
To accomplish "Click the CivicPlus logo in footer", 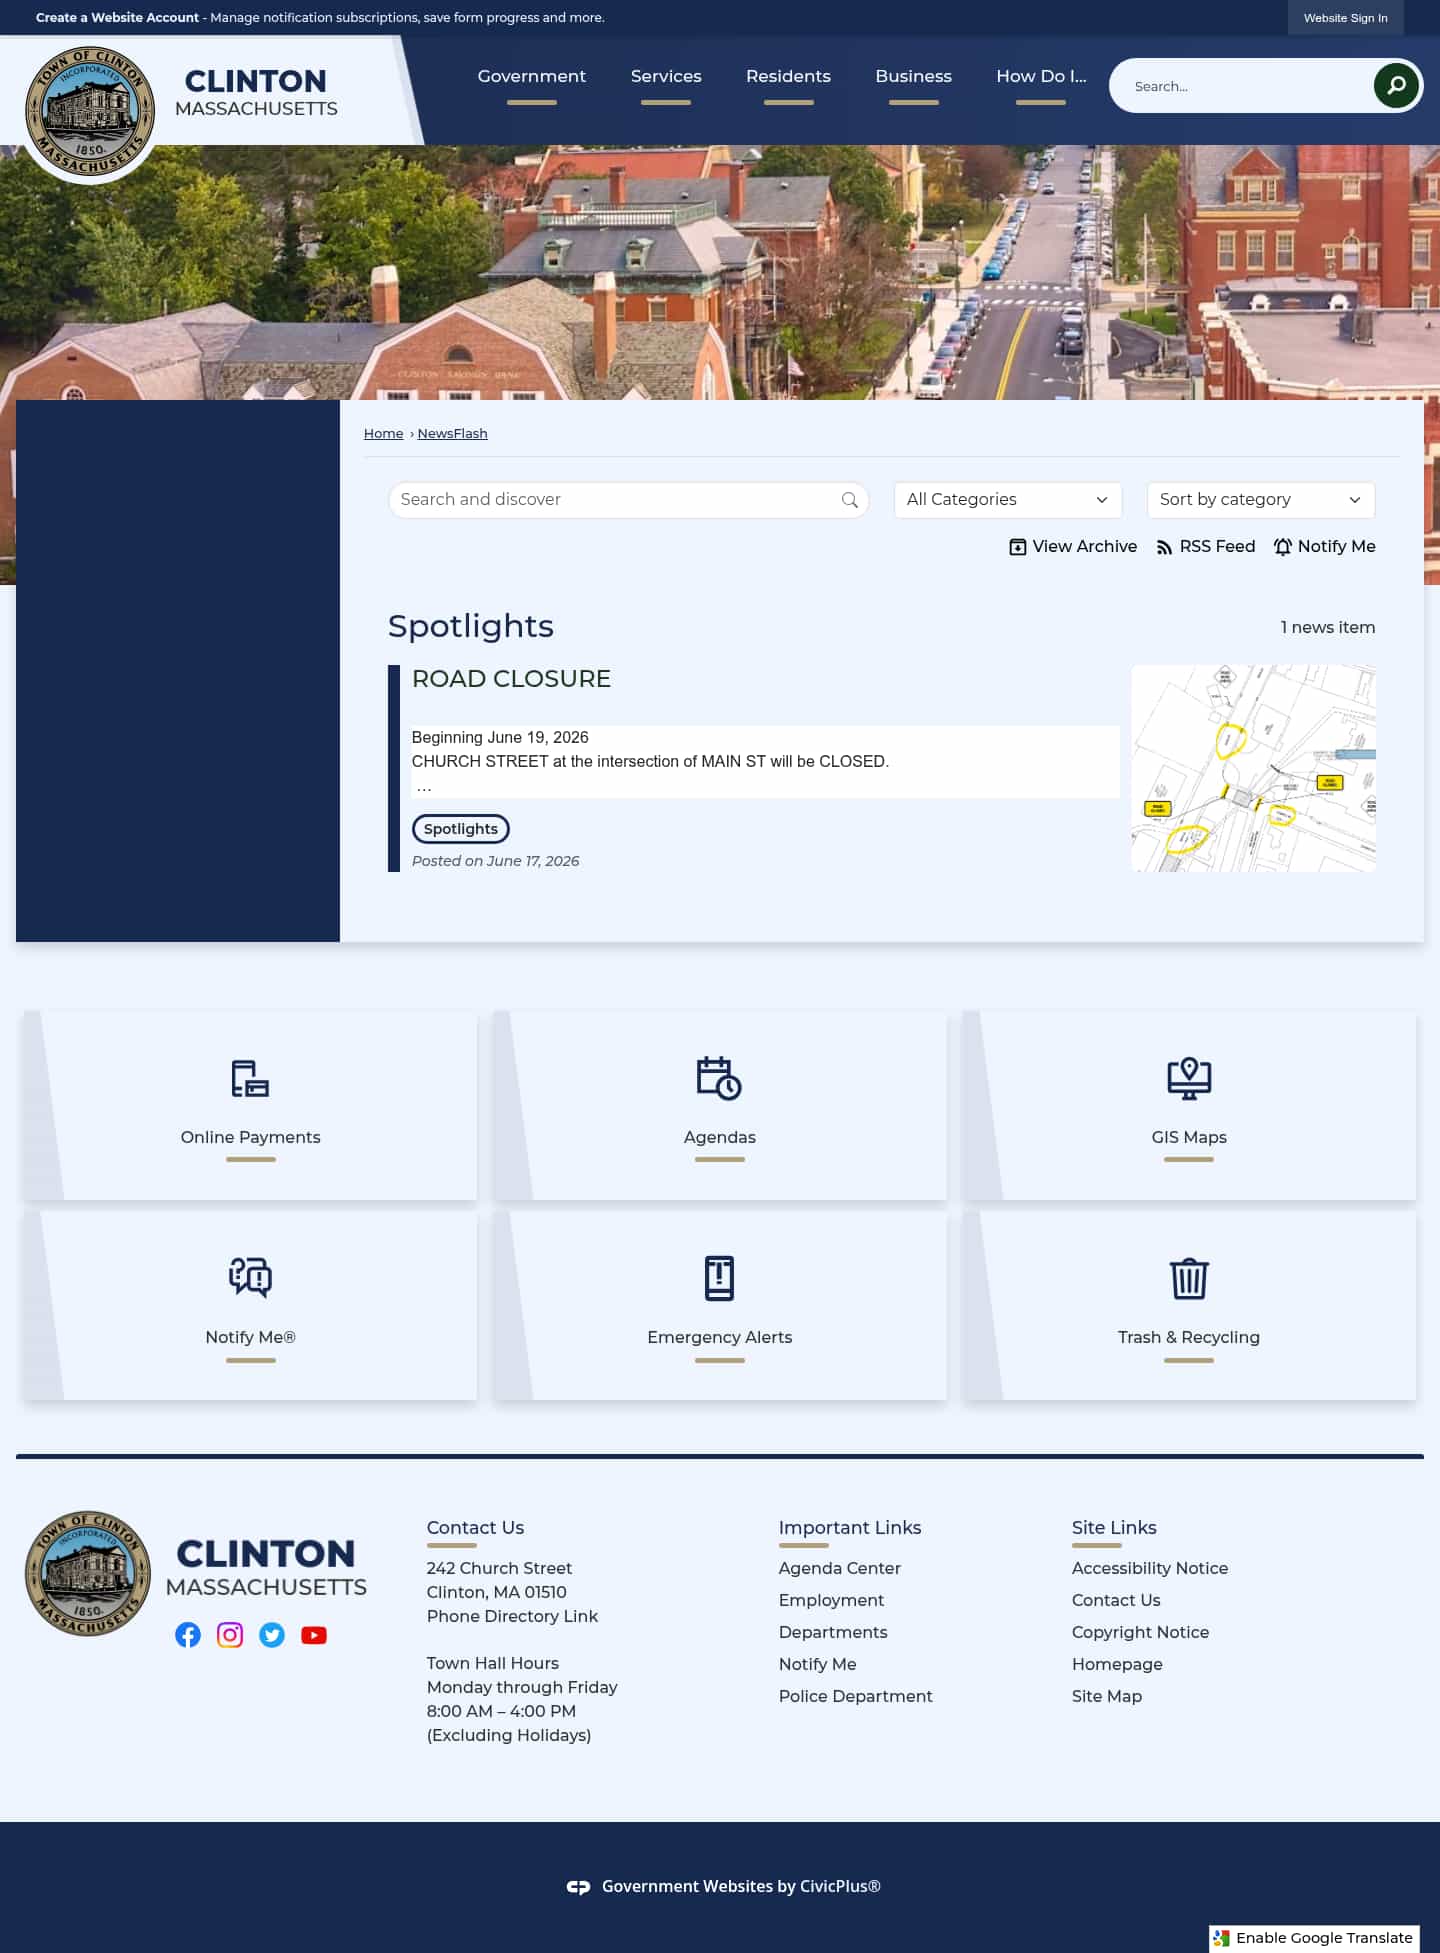I will click(578, 1887).
